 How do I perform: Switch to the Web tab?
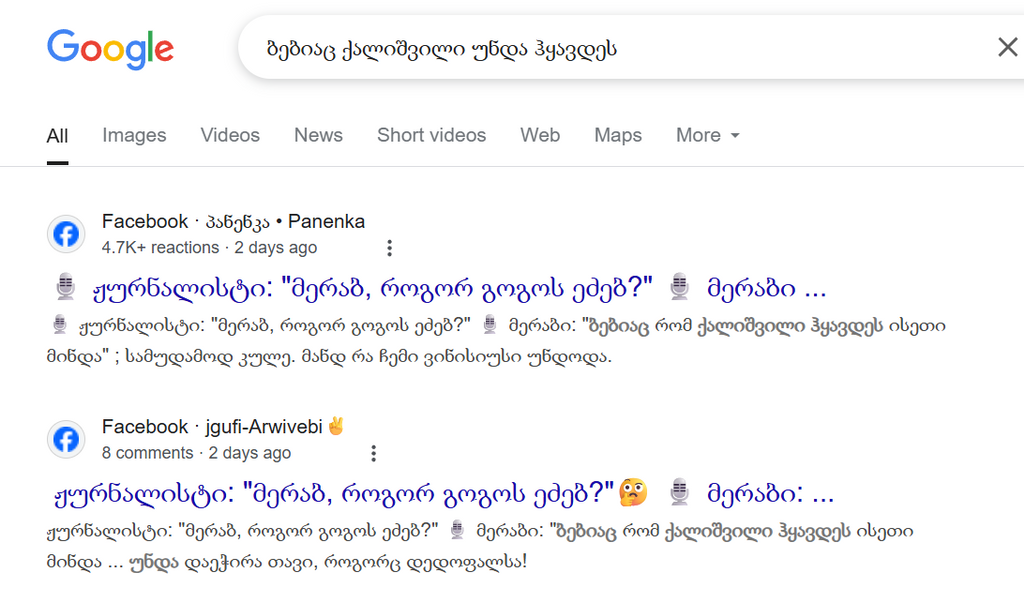540,135
